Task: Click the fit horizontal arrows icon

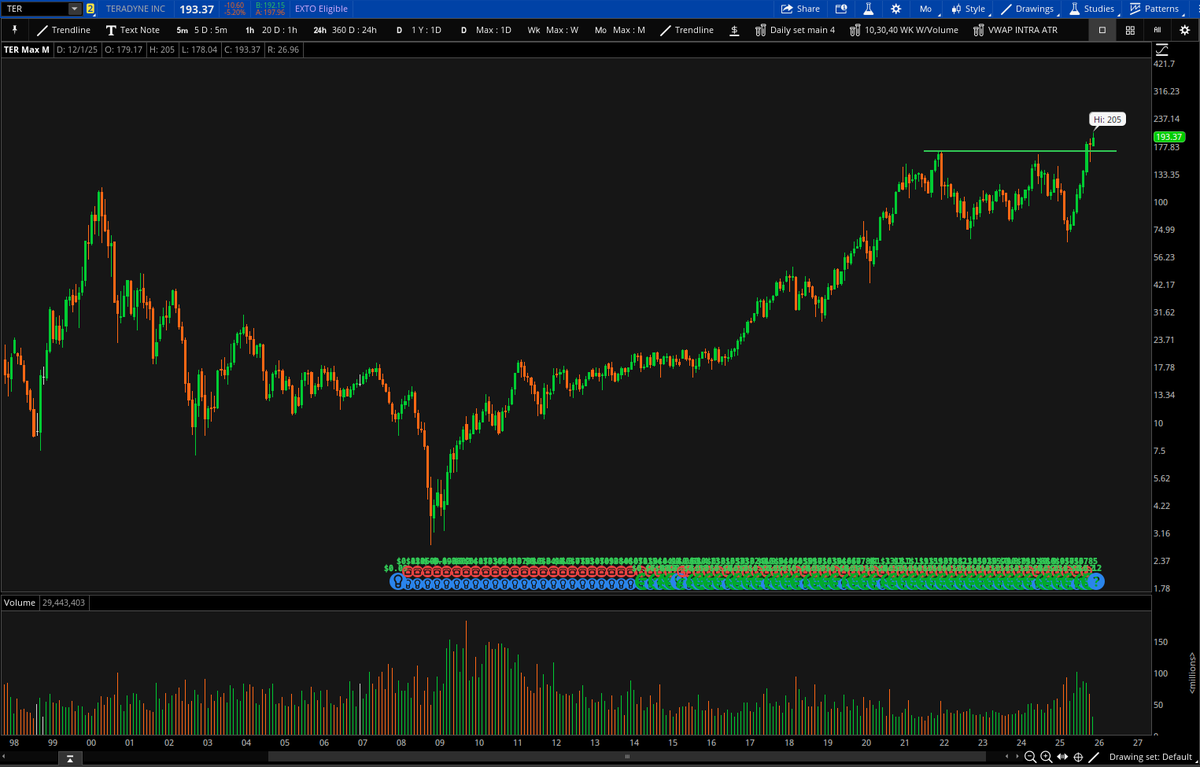Action: [x=1062, y=757]
